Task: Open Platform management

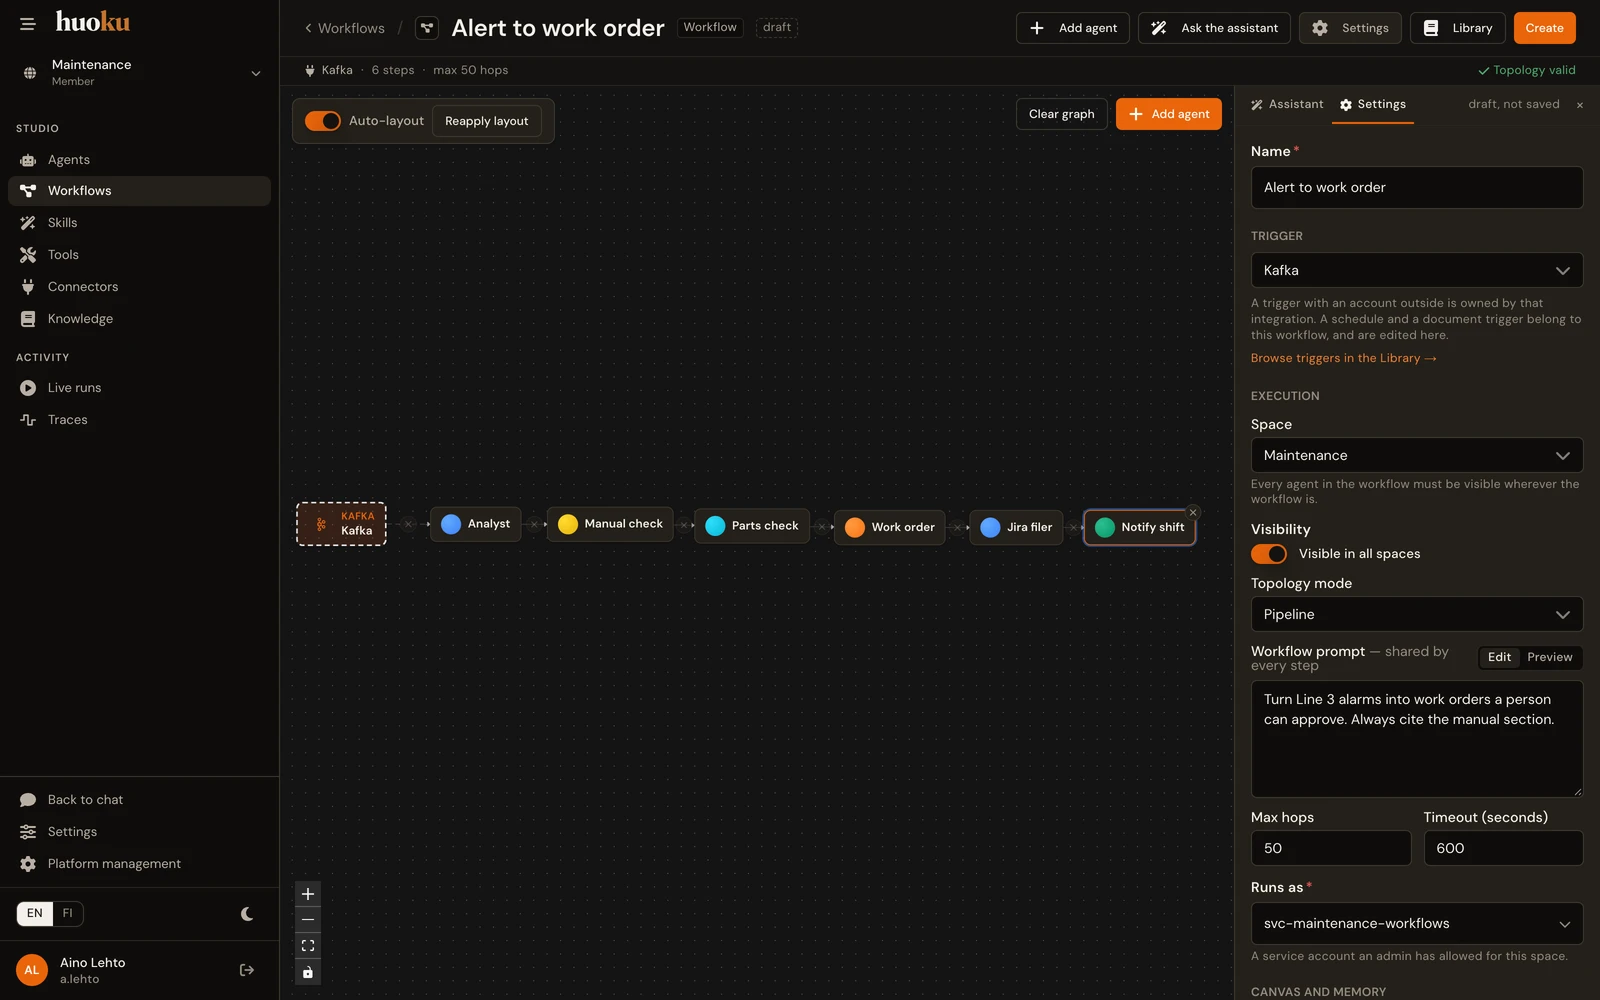Action: 139,864
